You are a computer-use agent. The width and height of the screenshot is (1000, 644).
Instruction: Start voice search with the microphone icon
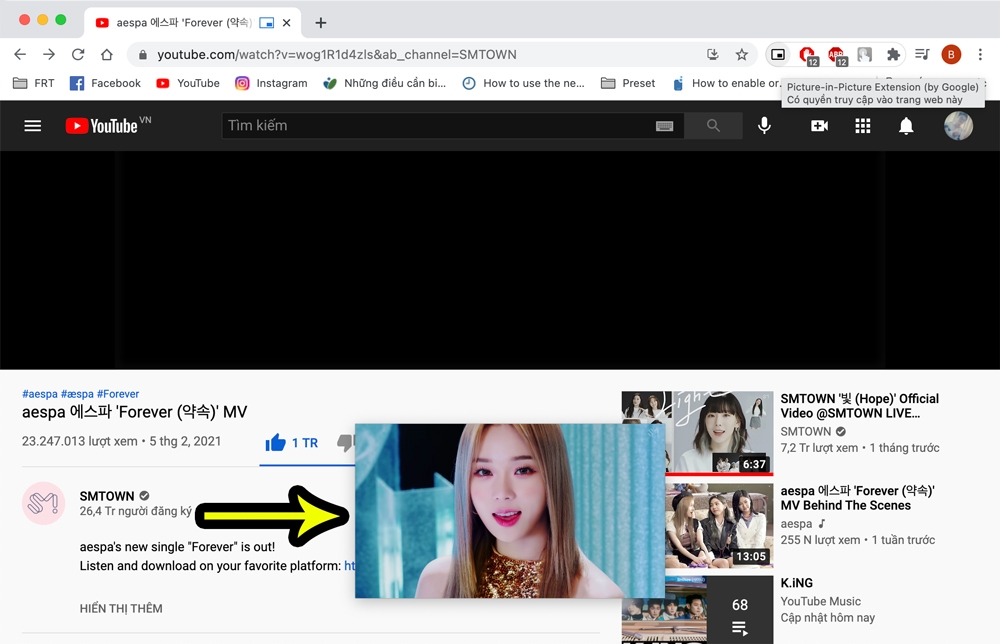click(764, 125)
